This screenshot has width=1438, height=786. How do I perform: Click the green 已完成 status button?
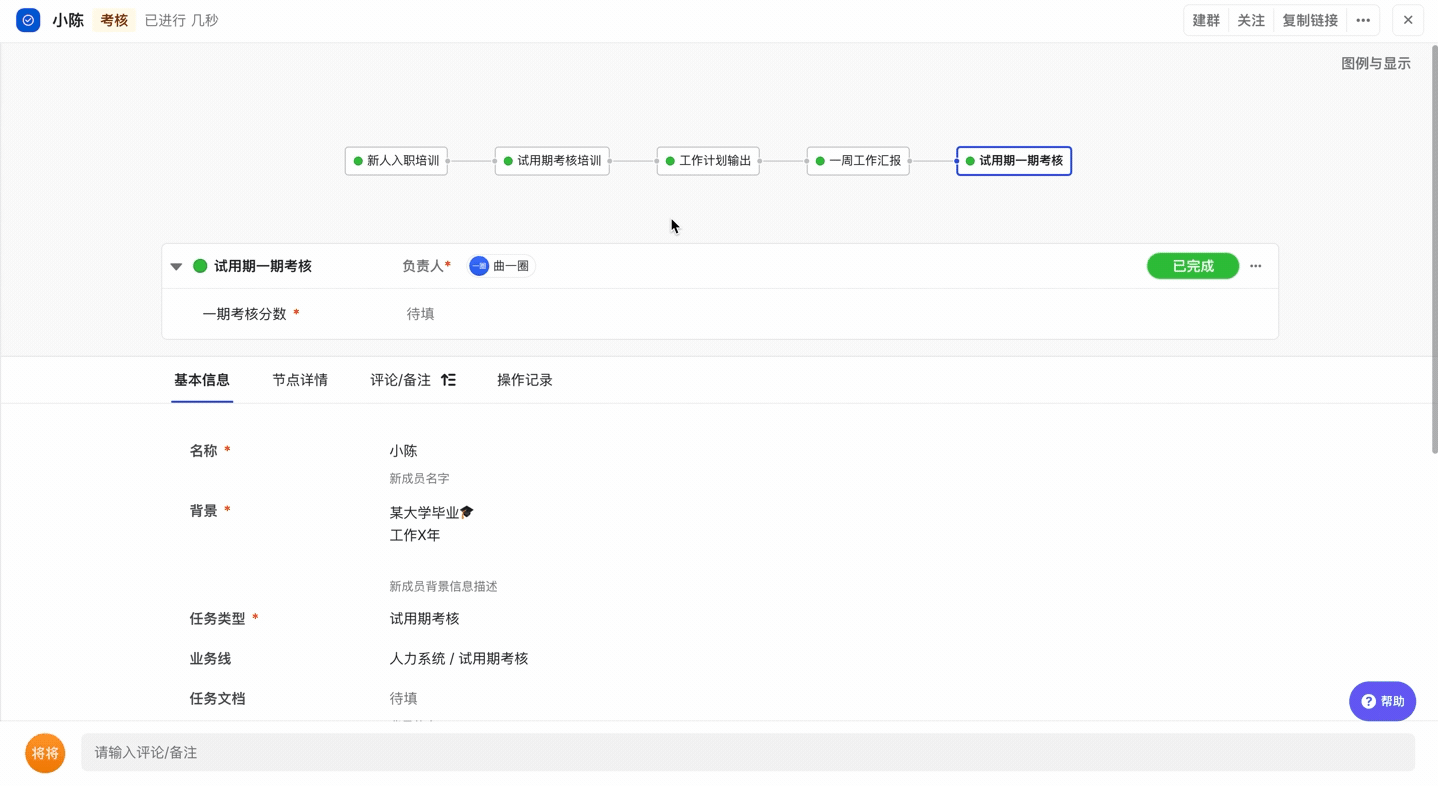[1193, 266]
